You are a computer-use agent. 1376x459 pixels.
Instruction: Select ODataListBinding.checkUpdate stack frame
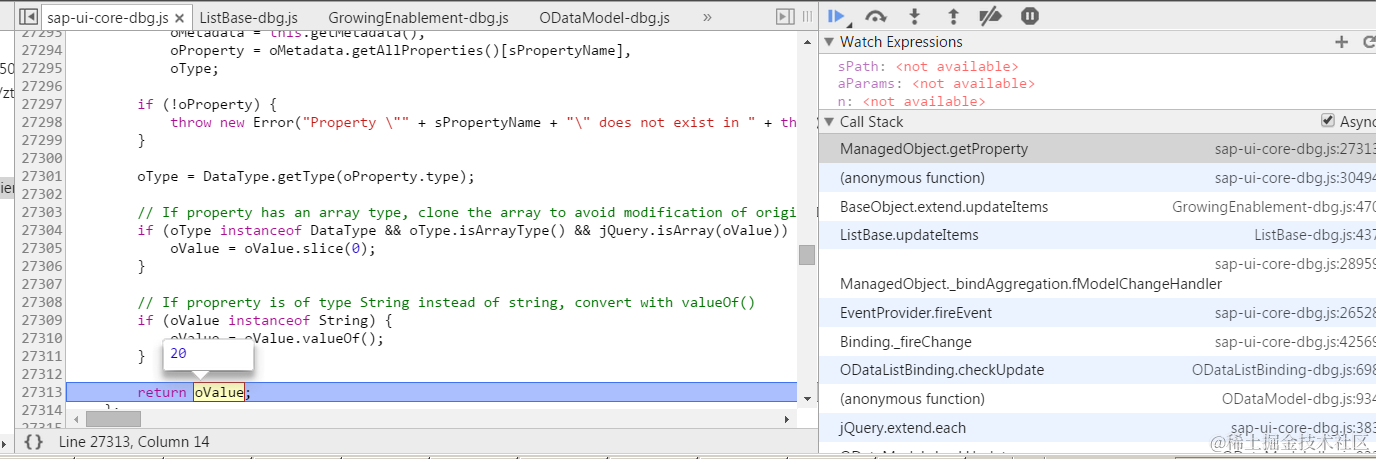tap(1097, 370)
